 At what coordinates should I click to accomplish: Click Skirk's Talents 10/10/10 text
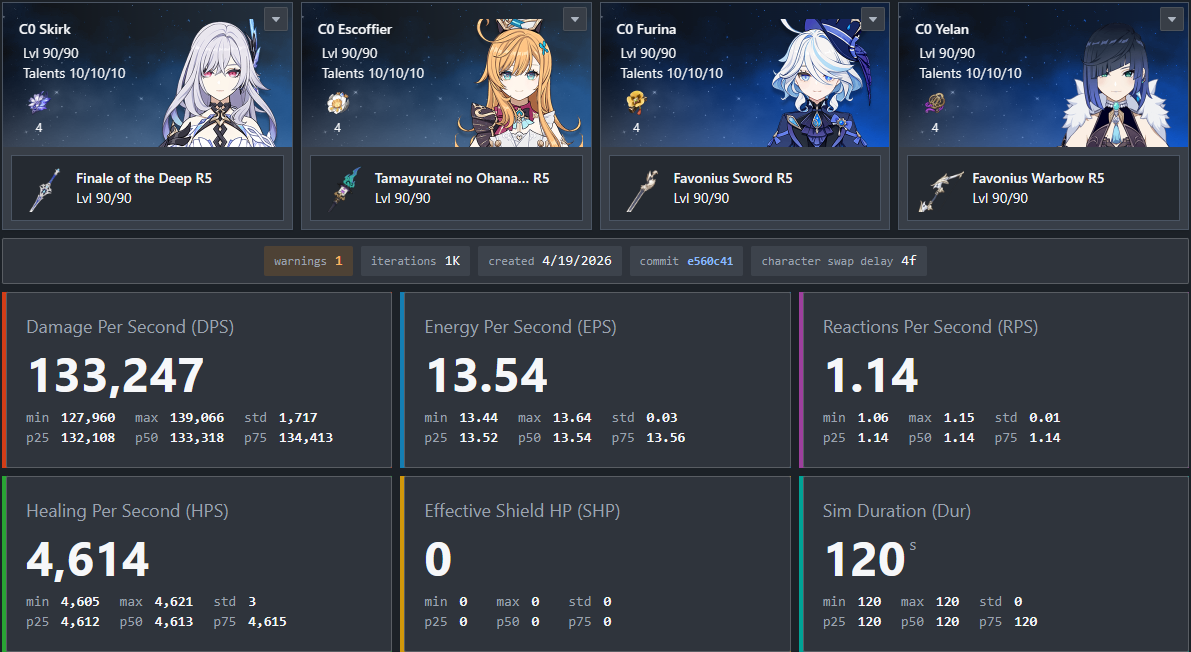coord(74,74)
